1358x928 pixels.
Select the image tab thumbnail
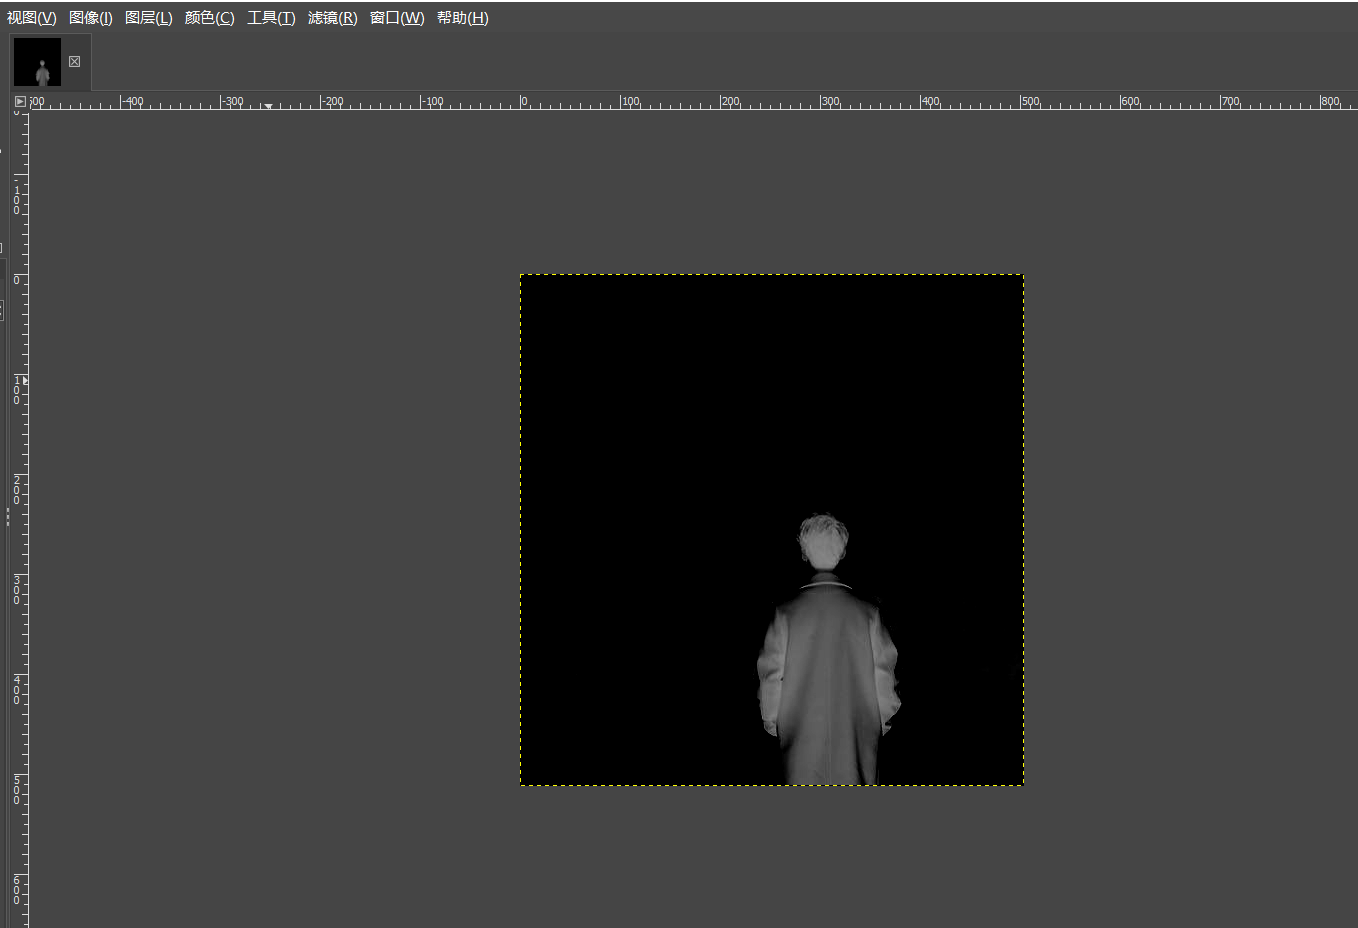pos(37,62)
